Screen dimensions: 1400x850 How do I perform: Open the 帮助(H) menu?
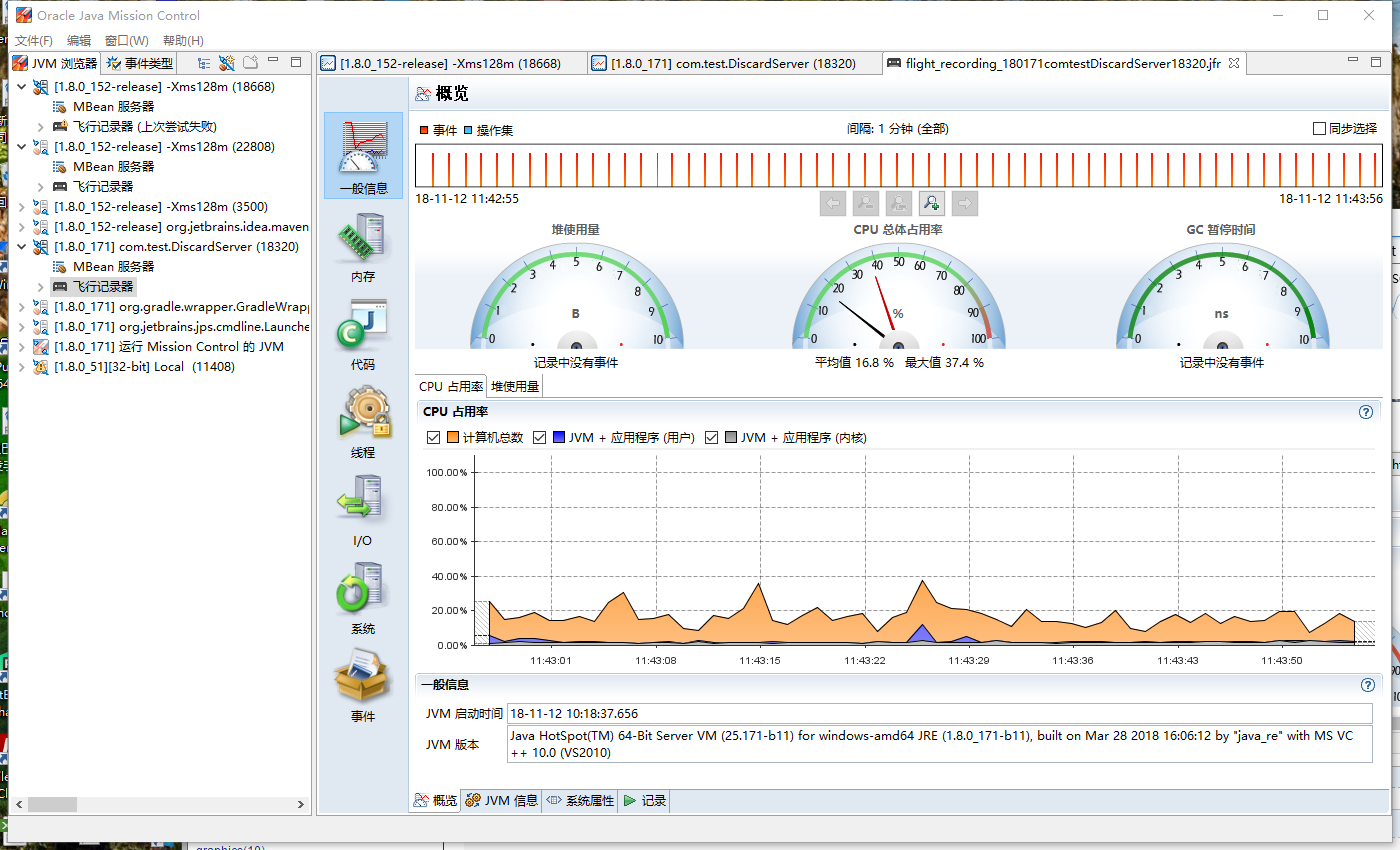pos(183,41)
